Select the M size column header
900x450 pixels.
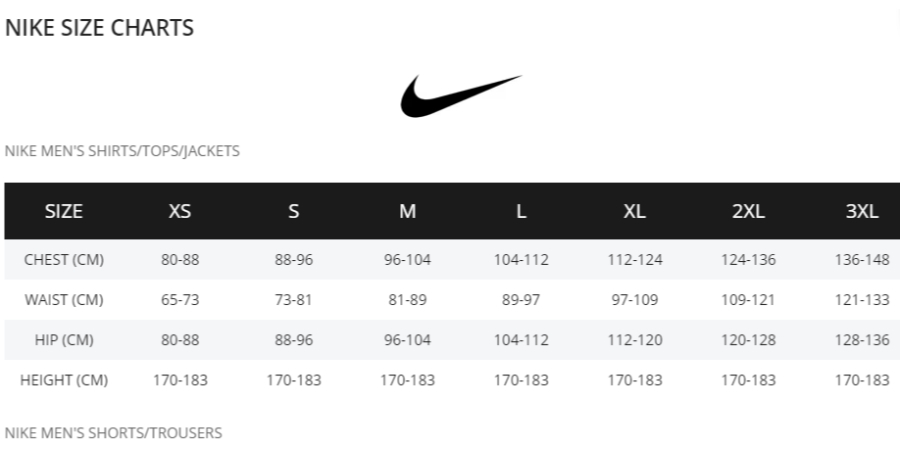[407, 211]
